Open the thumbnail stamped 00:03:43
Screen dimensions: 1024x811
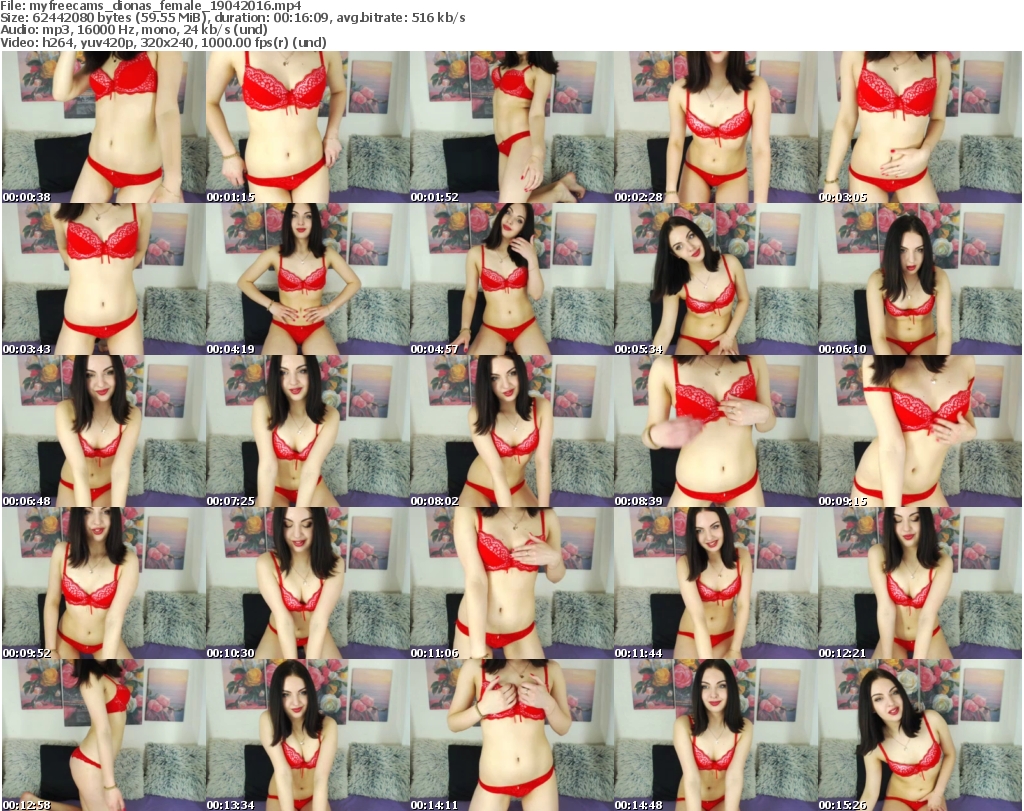click(x=104, y=279)
